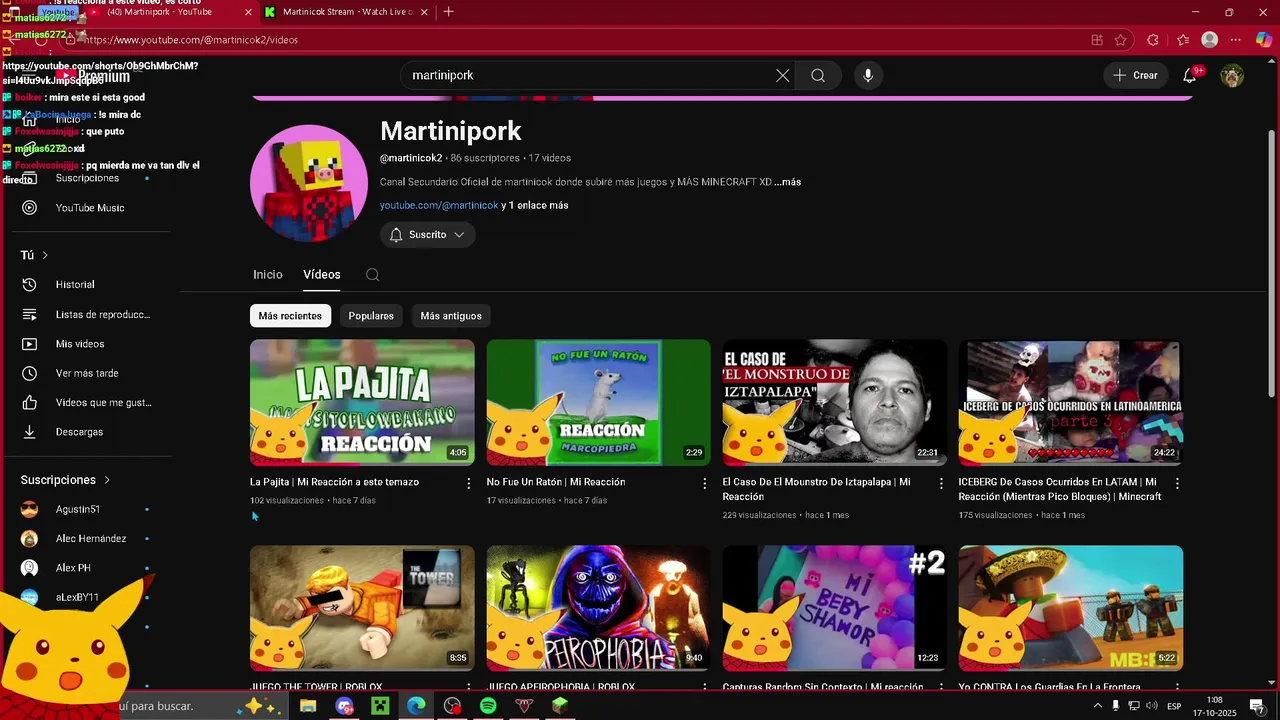This screenshot has width=1280, height=720.
Task: Open the Suscrito notification dropdown
Action: tap(427, 235)
